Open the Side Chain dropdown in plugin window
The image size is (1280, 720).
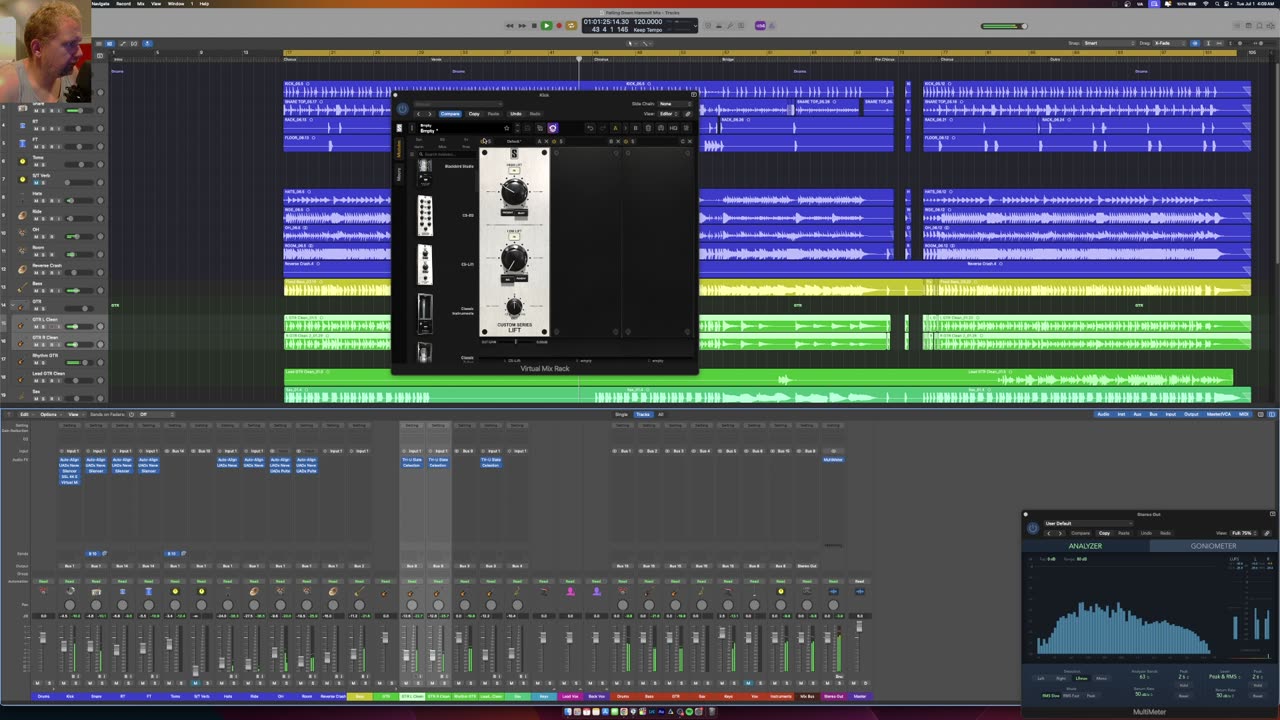(674, 104)
